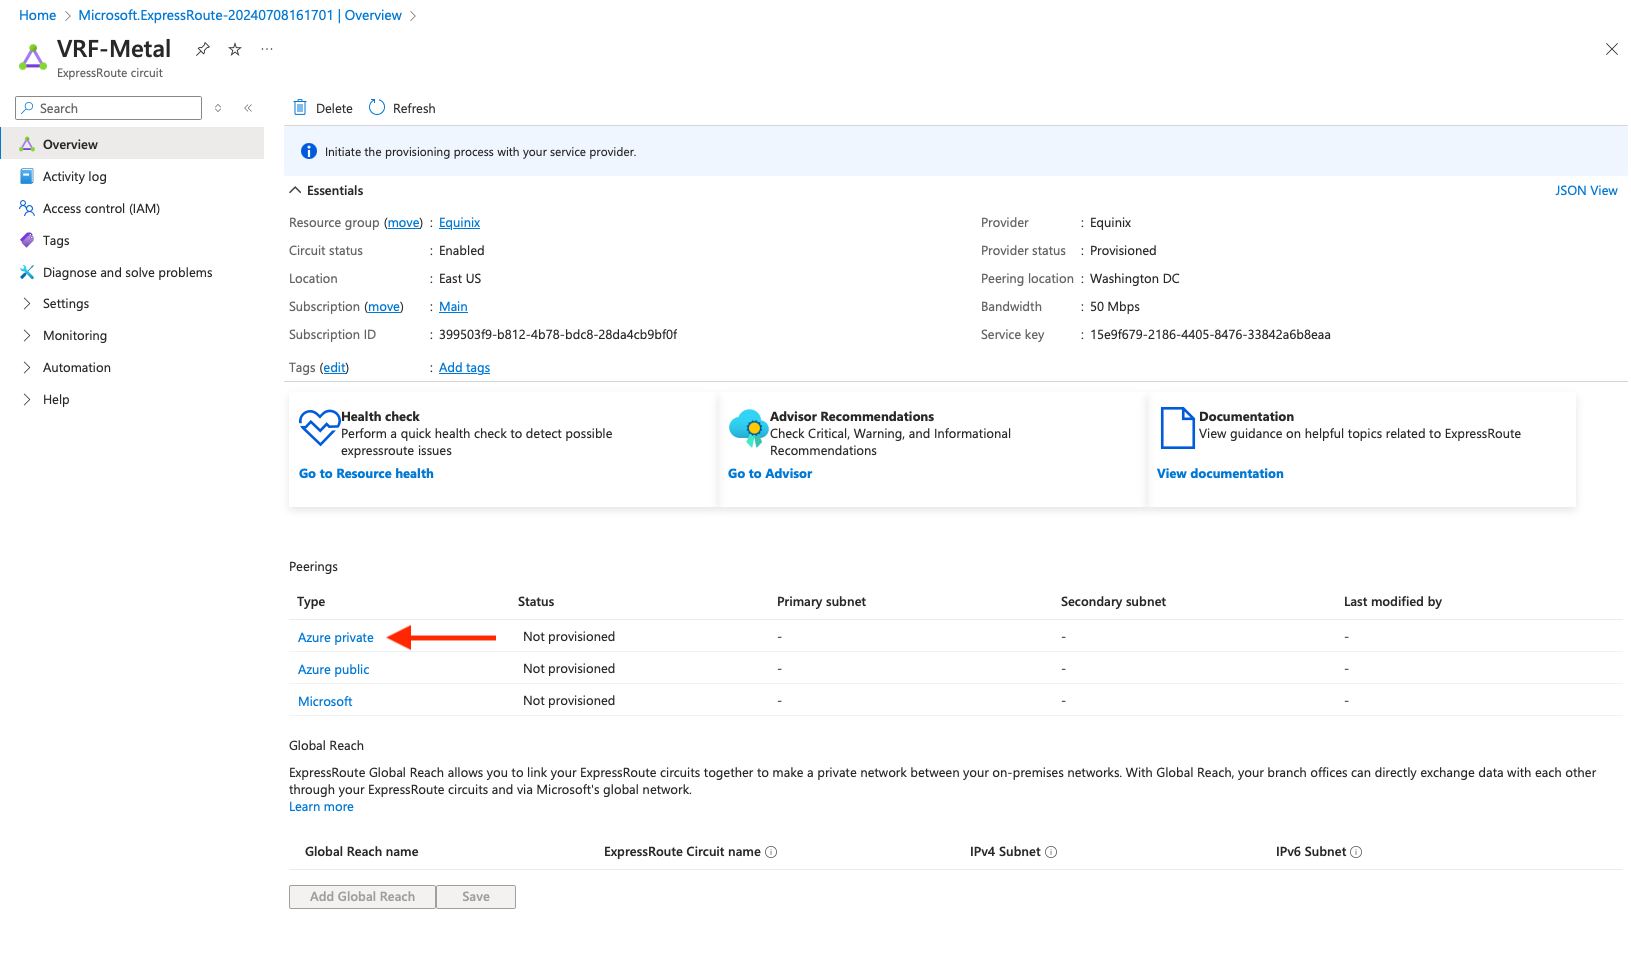Open Microsoft peering
Image resolution: width=1631 pixels, height=964 pixels.
tap(325, 702)
